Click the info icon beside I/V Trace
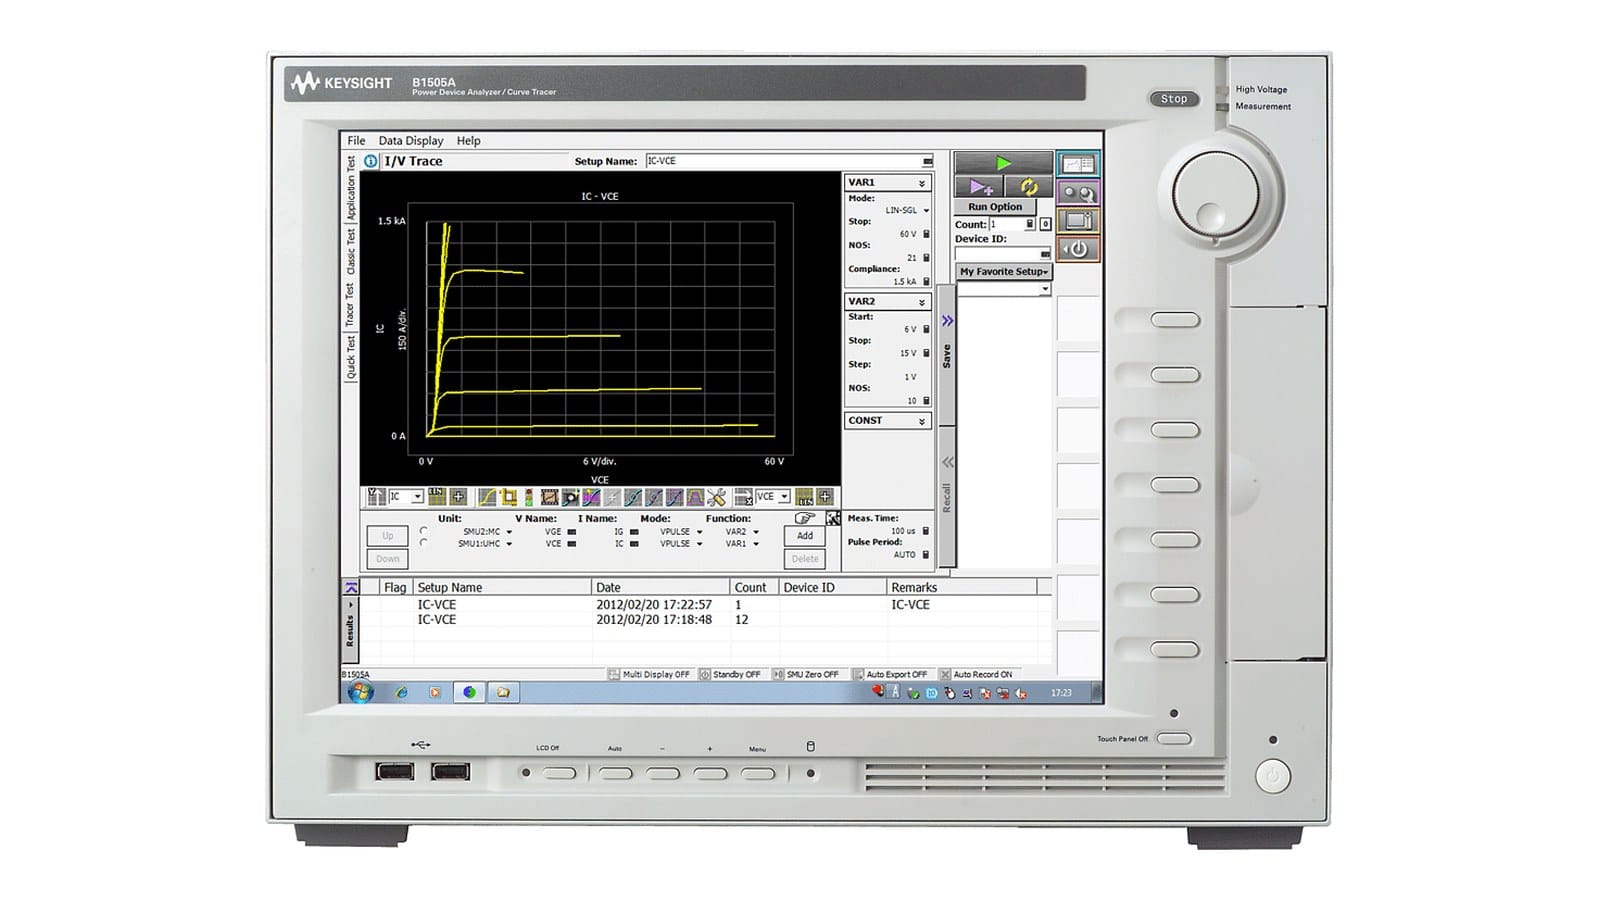Image resolution: width=1600 pixels, height=900 pixels. pos(370,161)
